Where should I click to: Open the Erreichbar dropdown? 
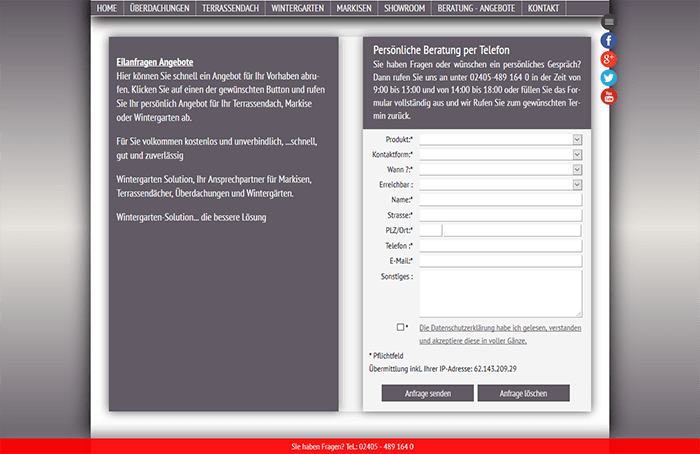pyautogui.click(x=499, y=185)
